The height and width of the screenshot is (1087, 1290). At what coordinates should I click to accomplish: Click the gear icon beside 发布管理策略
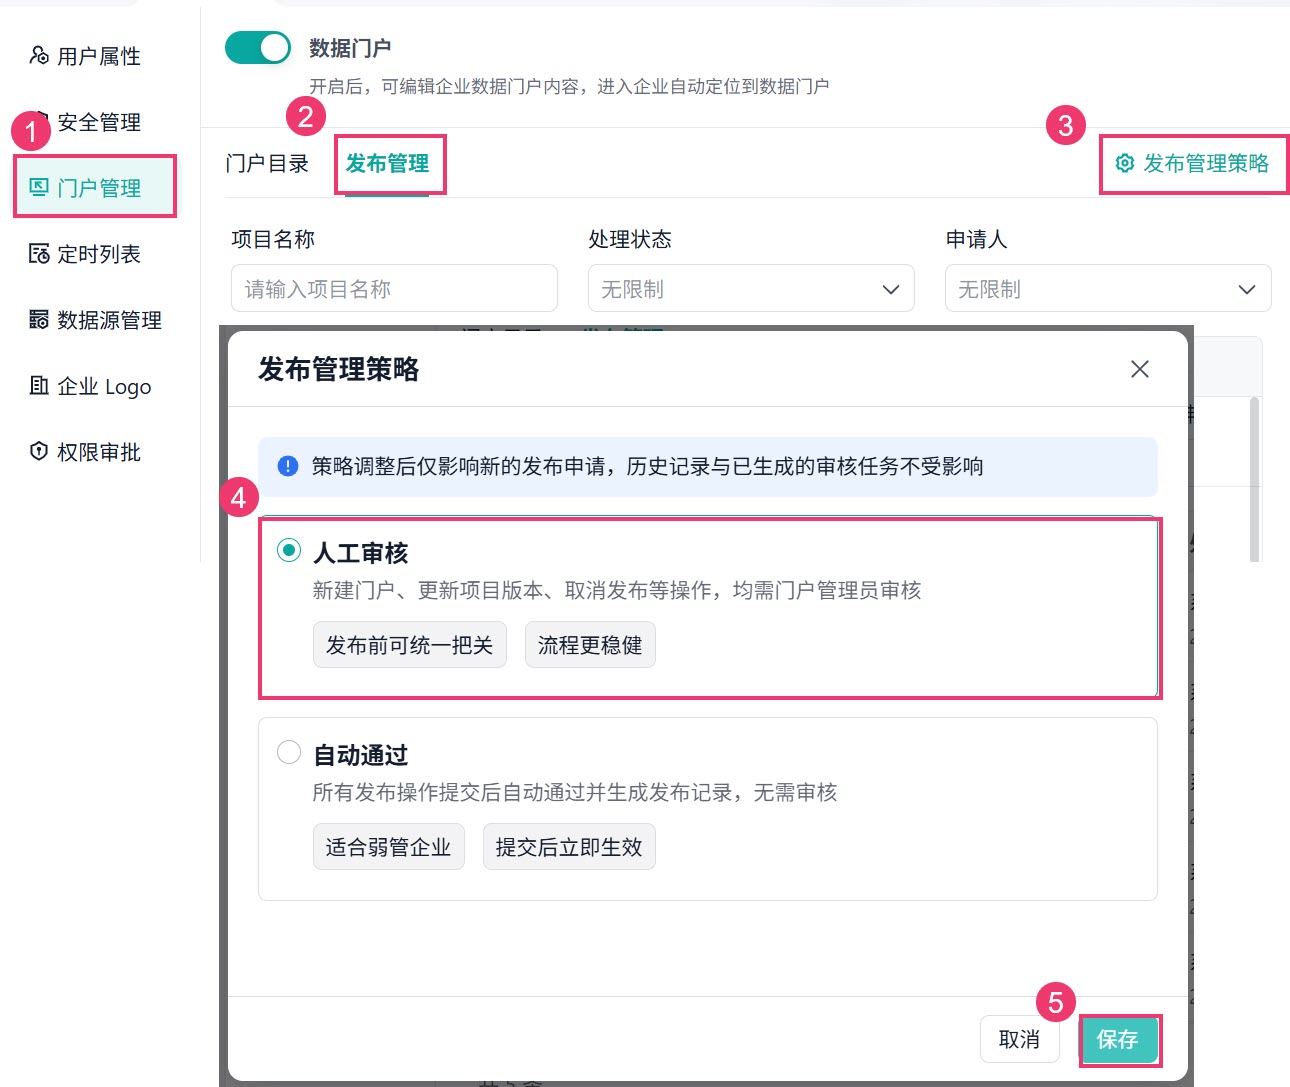click(1125, 163)
